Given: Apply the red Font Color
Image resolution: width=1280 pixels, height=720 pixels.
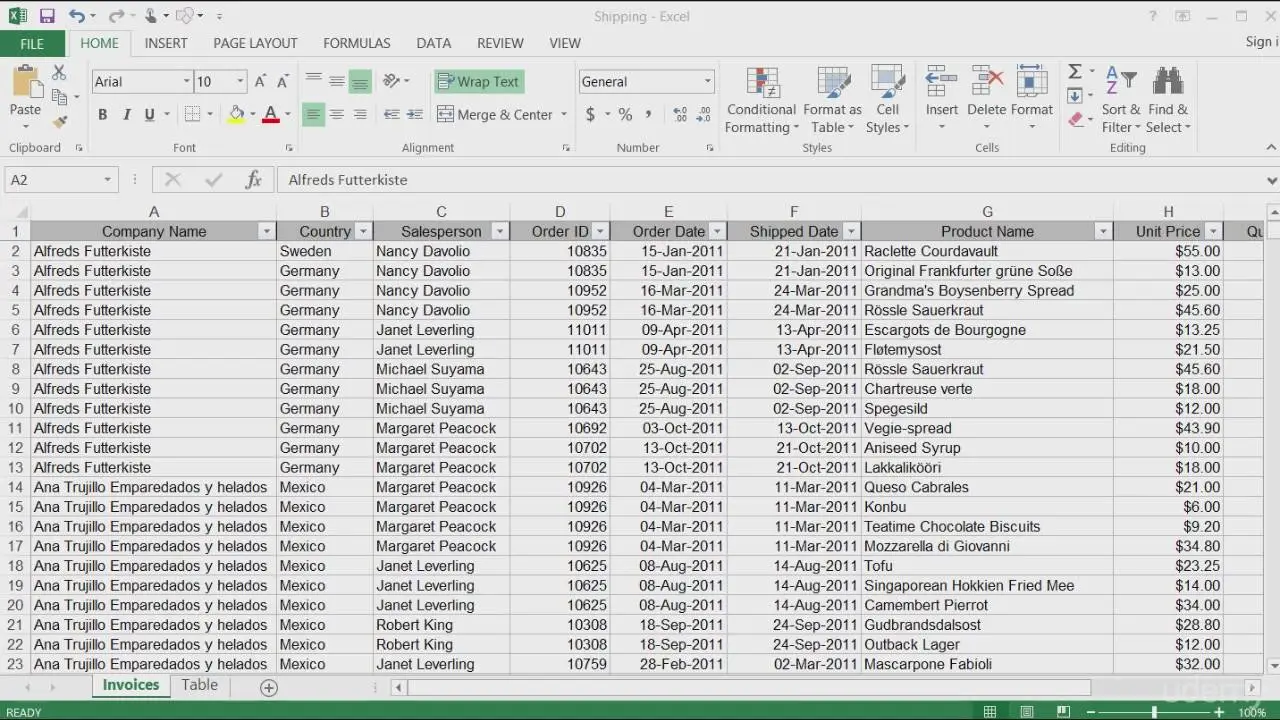Looking at the screenshot, I should 270,115.
